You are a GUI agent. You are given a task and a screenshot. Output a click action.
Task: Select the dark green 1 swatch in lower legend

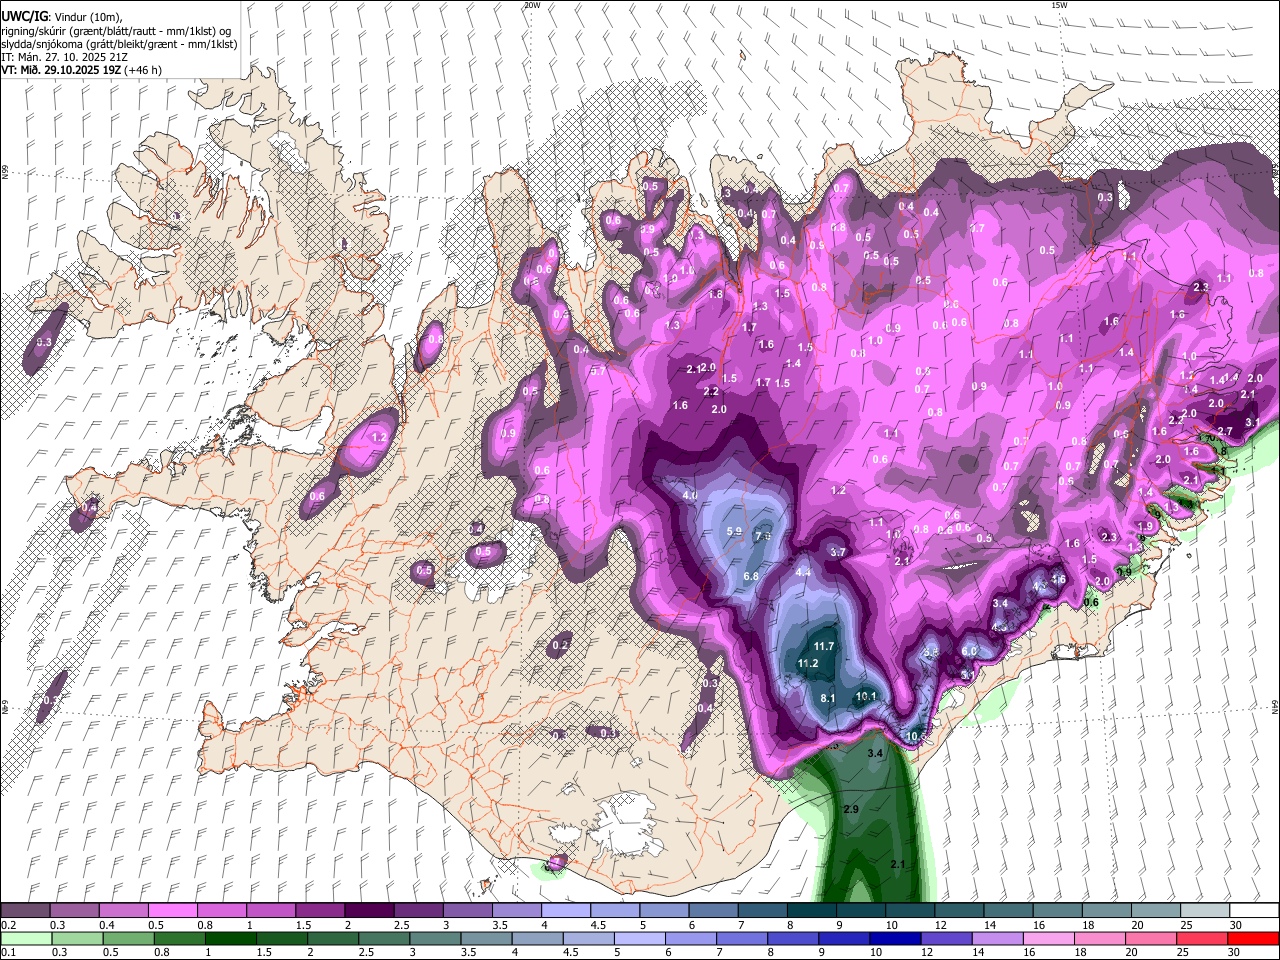(229, 938)
